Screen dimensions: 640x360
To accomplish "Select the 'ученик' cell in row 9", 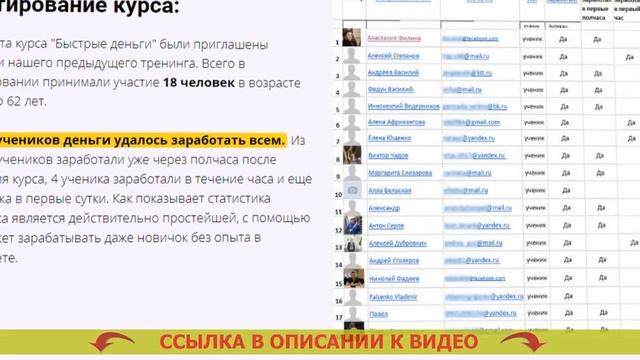I will point(534,173).
